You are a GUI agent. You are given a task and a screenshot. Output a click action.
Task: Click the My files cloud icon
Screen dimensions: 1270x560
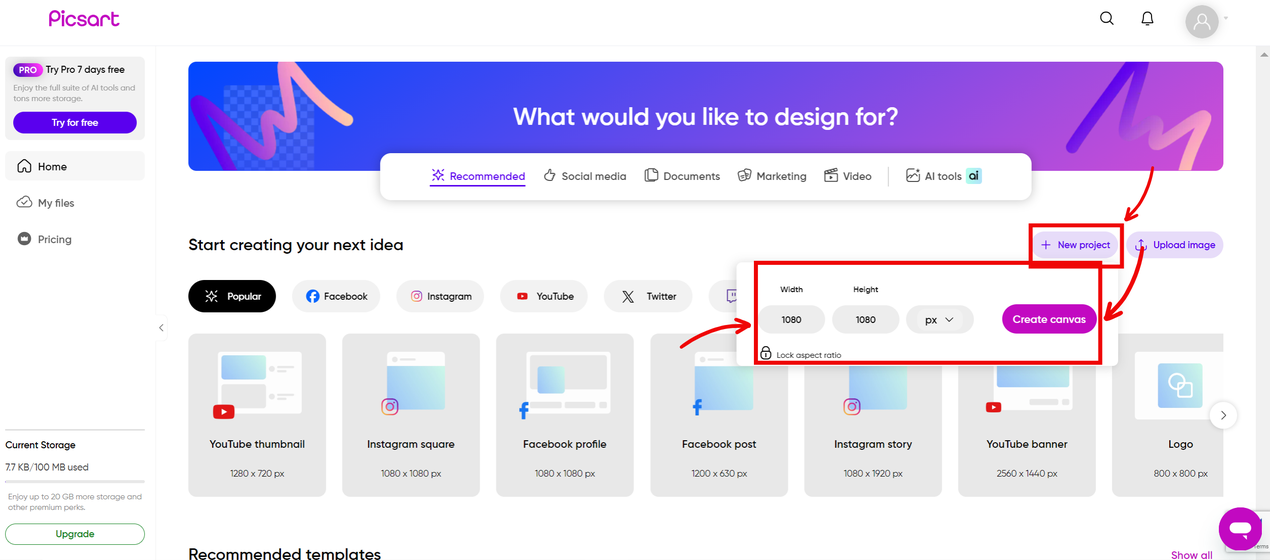click(x=25, y=203)
